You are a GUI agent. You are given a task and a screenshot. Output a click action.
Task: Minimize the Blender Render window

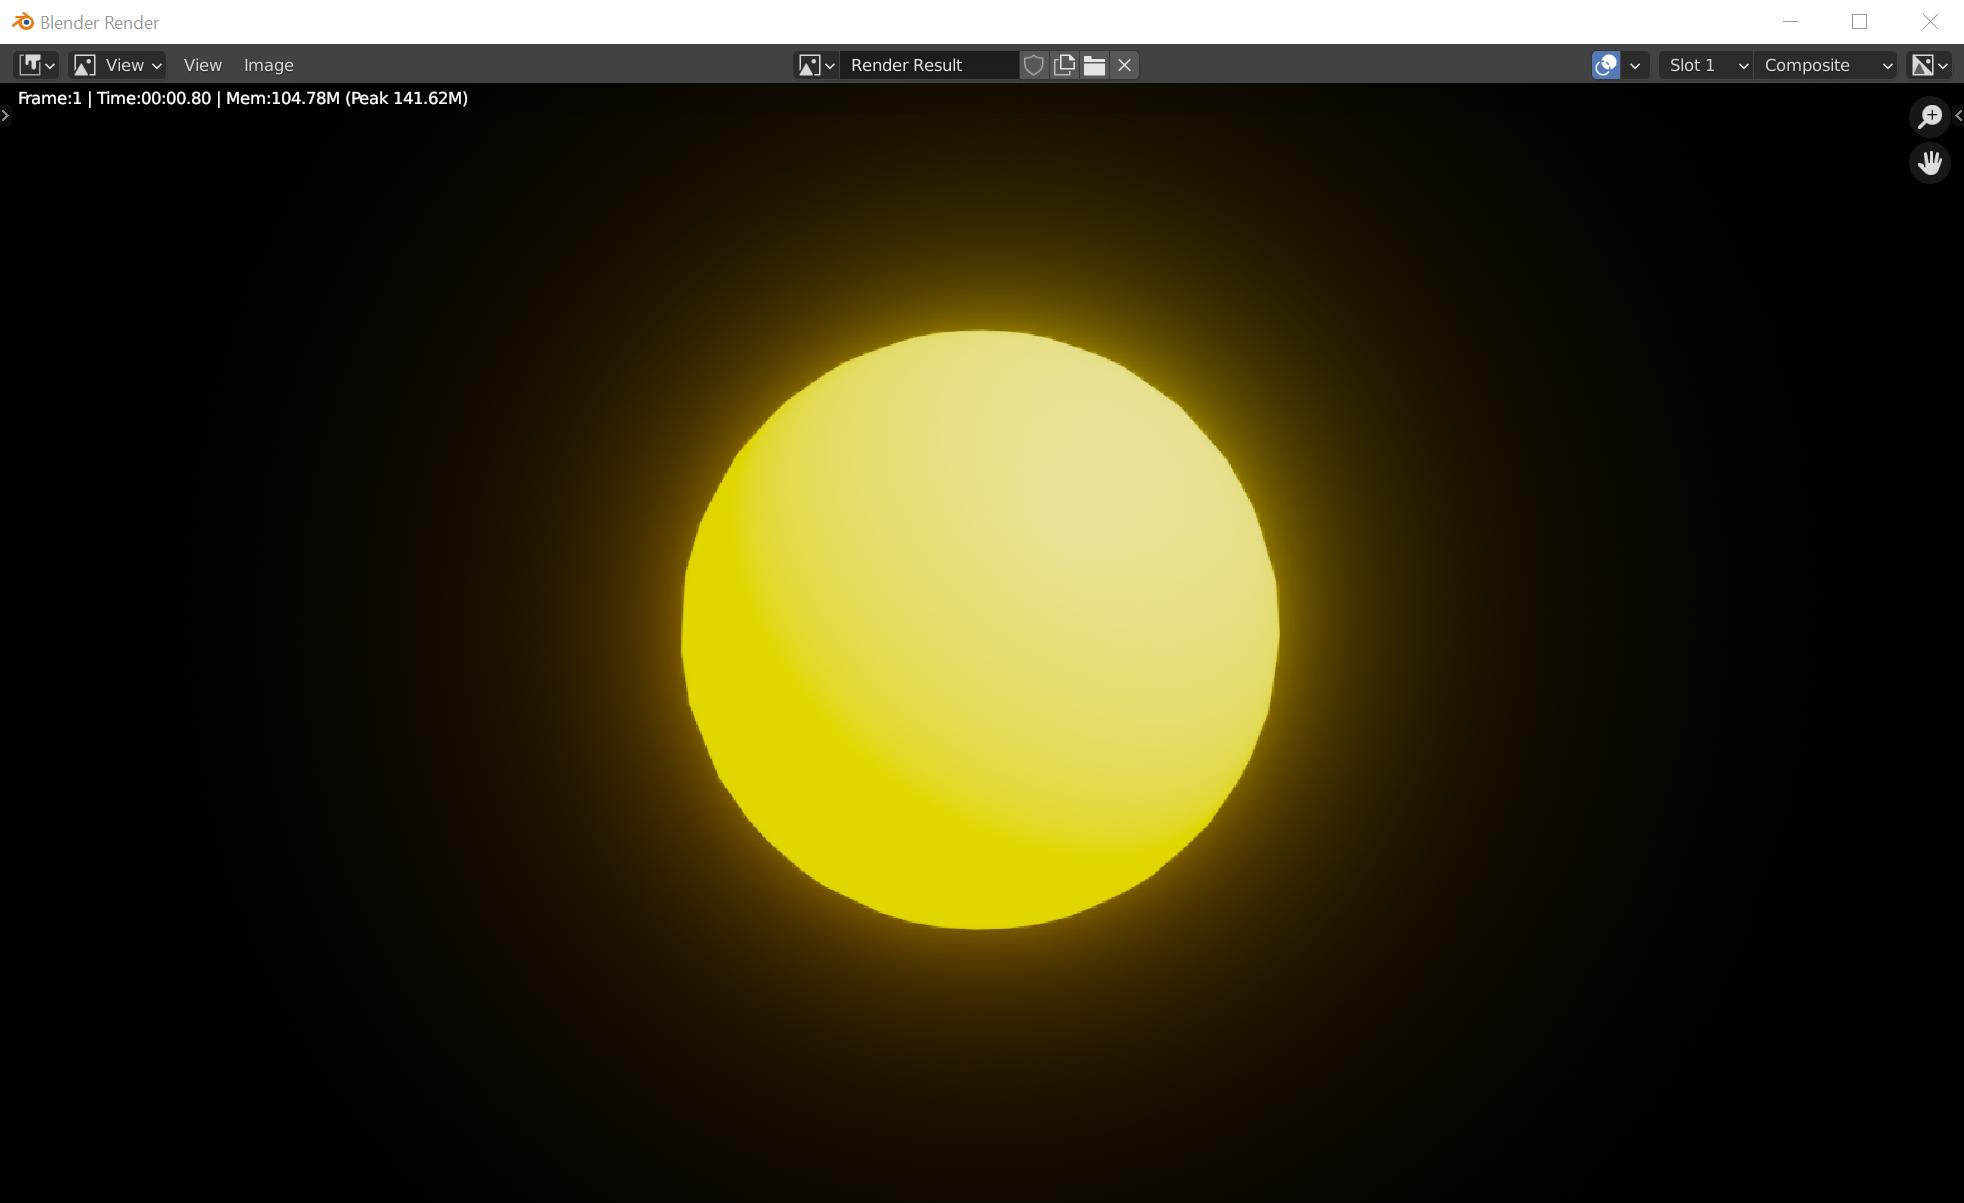point(1790,21)
